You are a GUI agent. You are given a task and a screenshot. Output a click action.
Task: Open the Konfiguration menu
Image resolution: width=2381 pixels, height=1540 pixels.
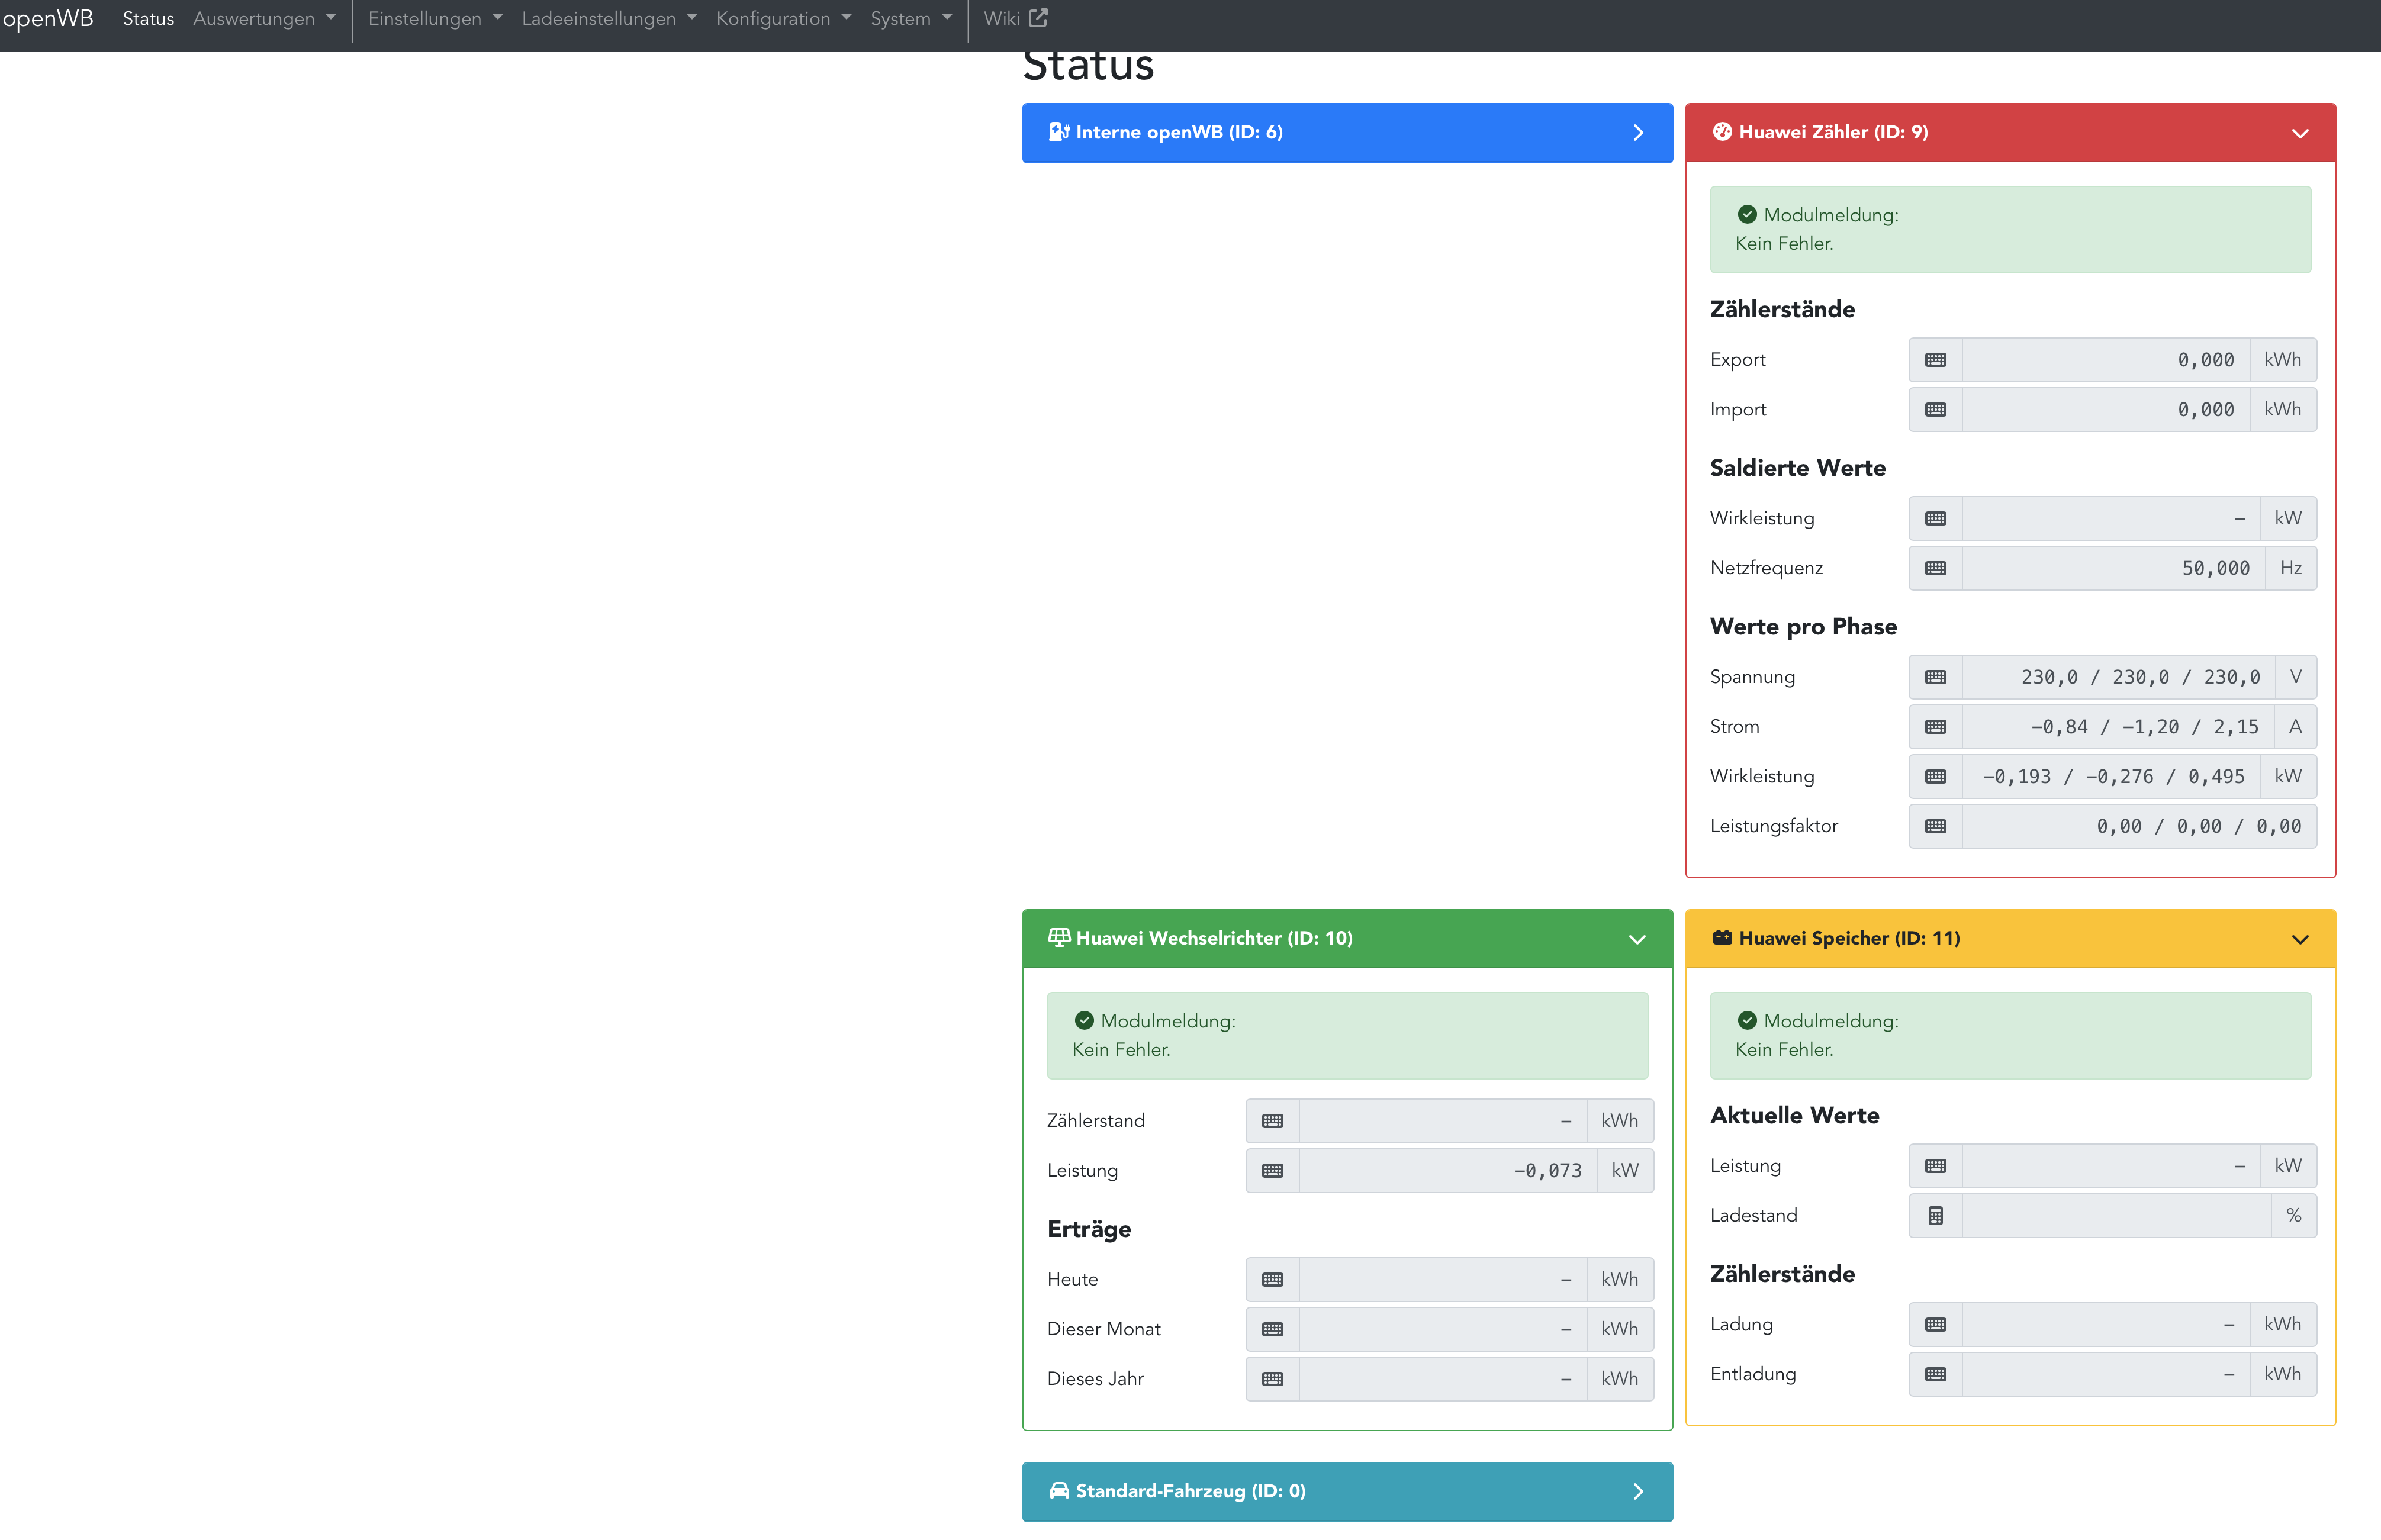(783, 18)
